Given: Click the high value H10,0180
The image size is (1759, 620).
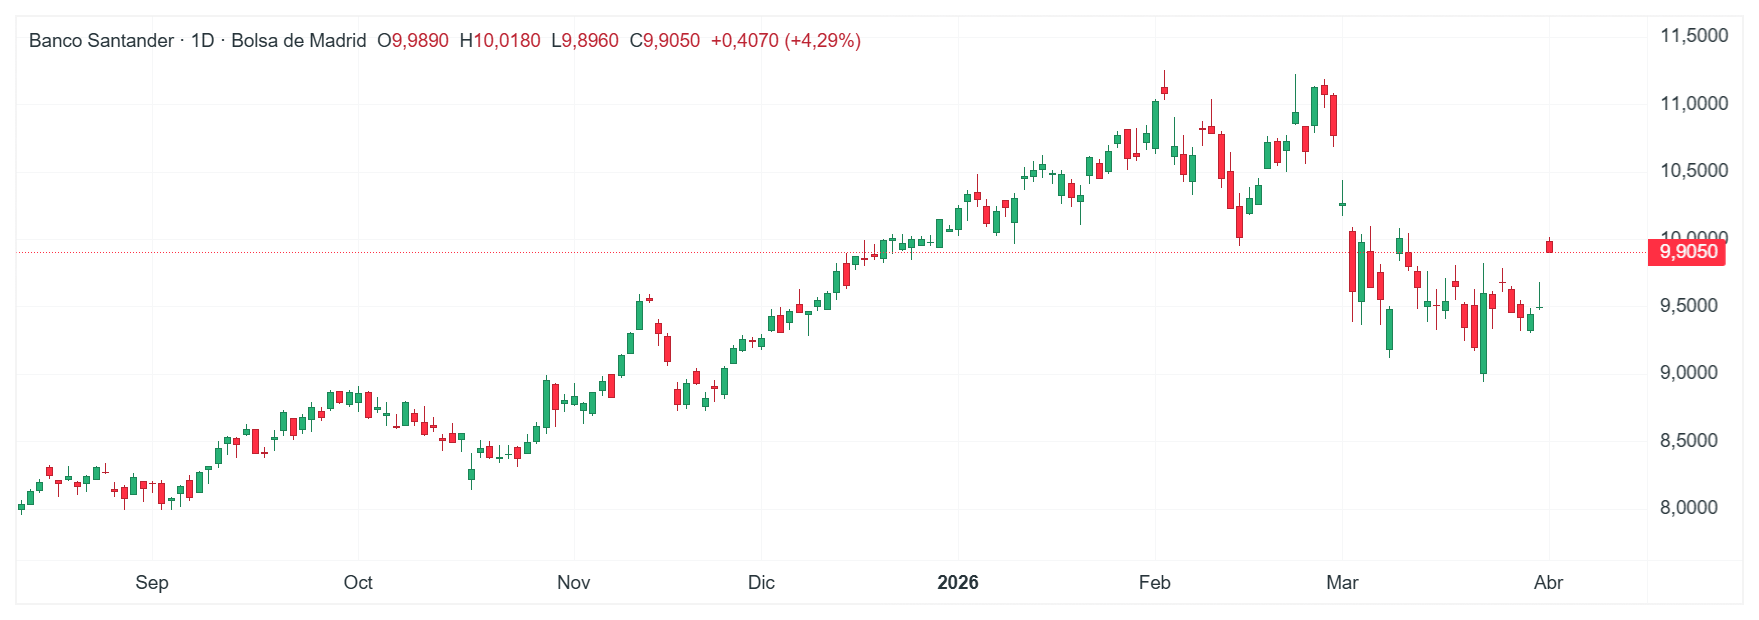Looking at the screenshot, I should click(500, 41).
